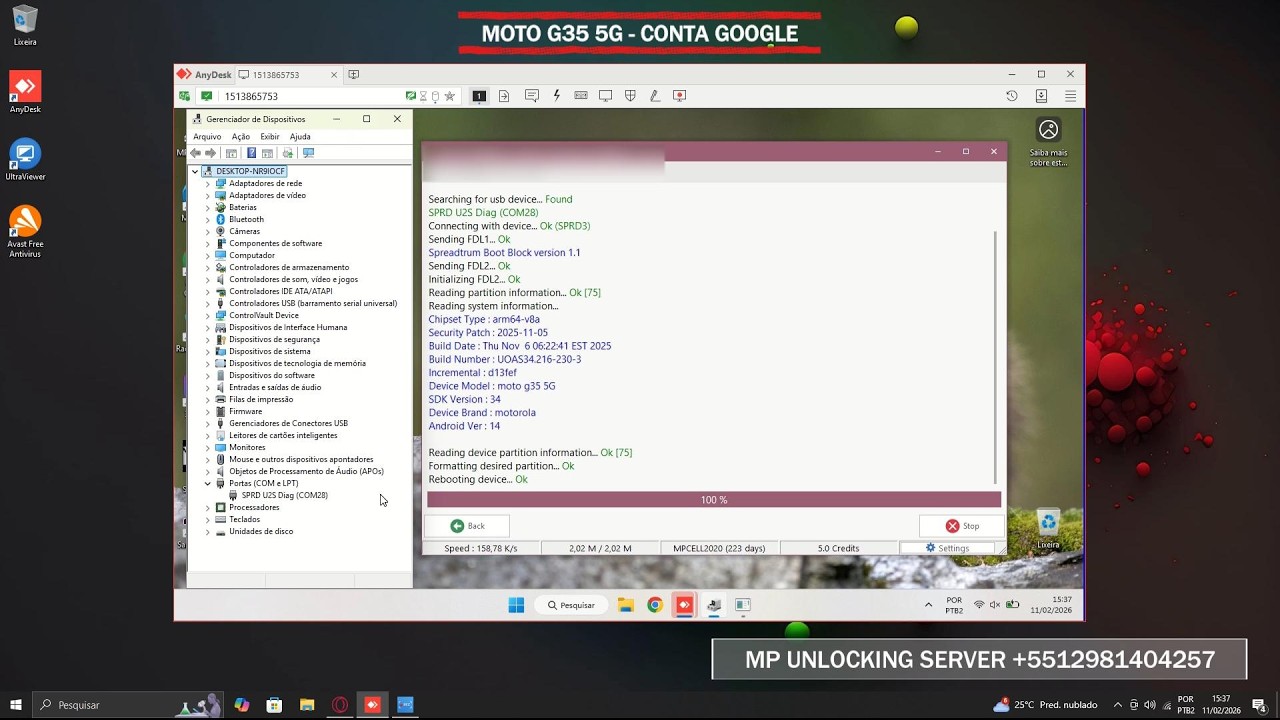The height and width of the screenshot is (720, 1280).
Task: Open the Arquivo menu
Action: 207,137
